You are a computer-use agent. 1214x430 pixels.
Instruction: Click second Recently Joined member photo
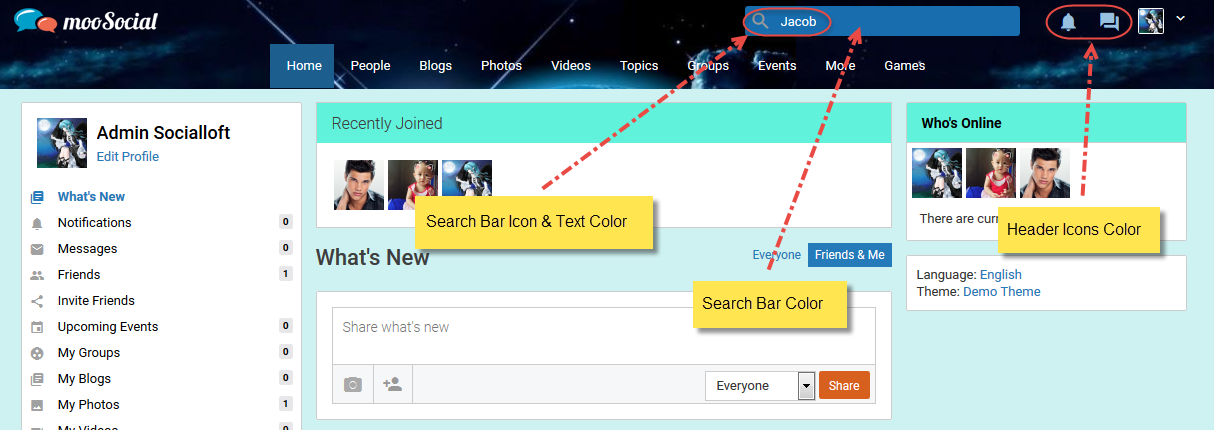413,185
